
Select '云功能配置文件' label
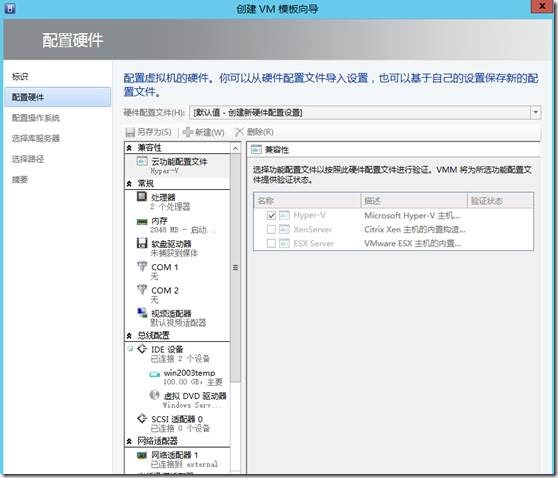179,162
